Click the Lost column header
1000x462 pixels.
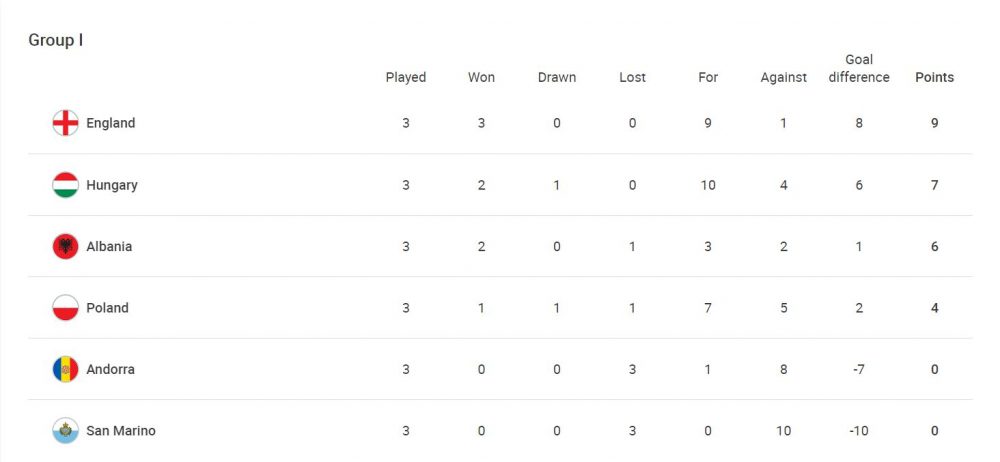point(632,77)
